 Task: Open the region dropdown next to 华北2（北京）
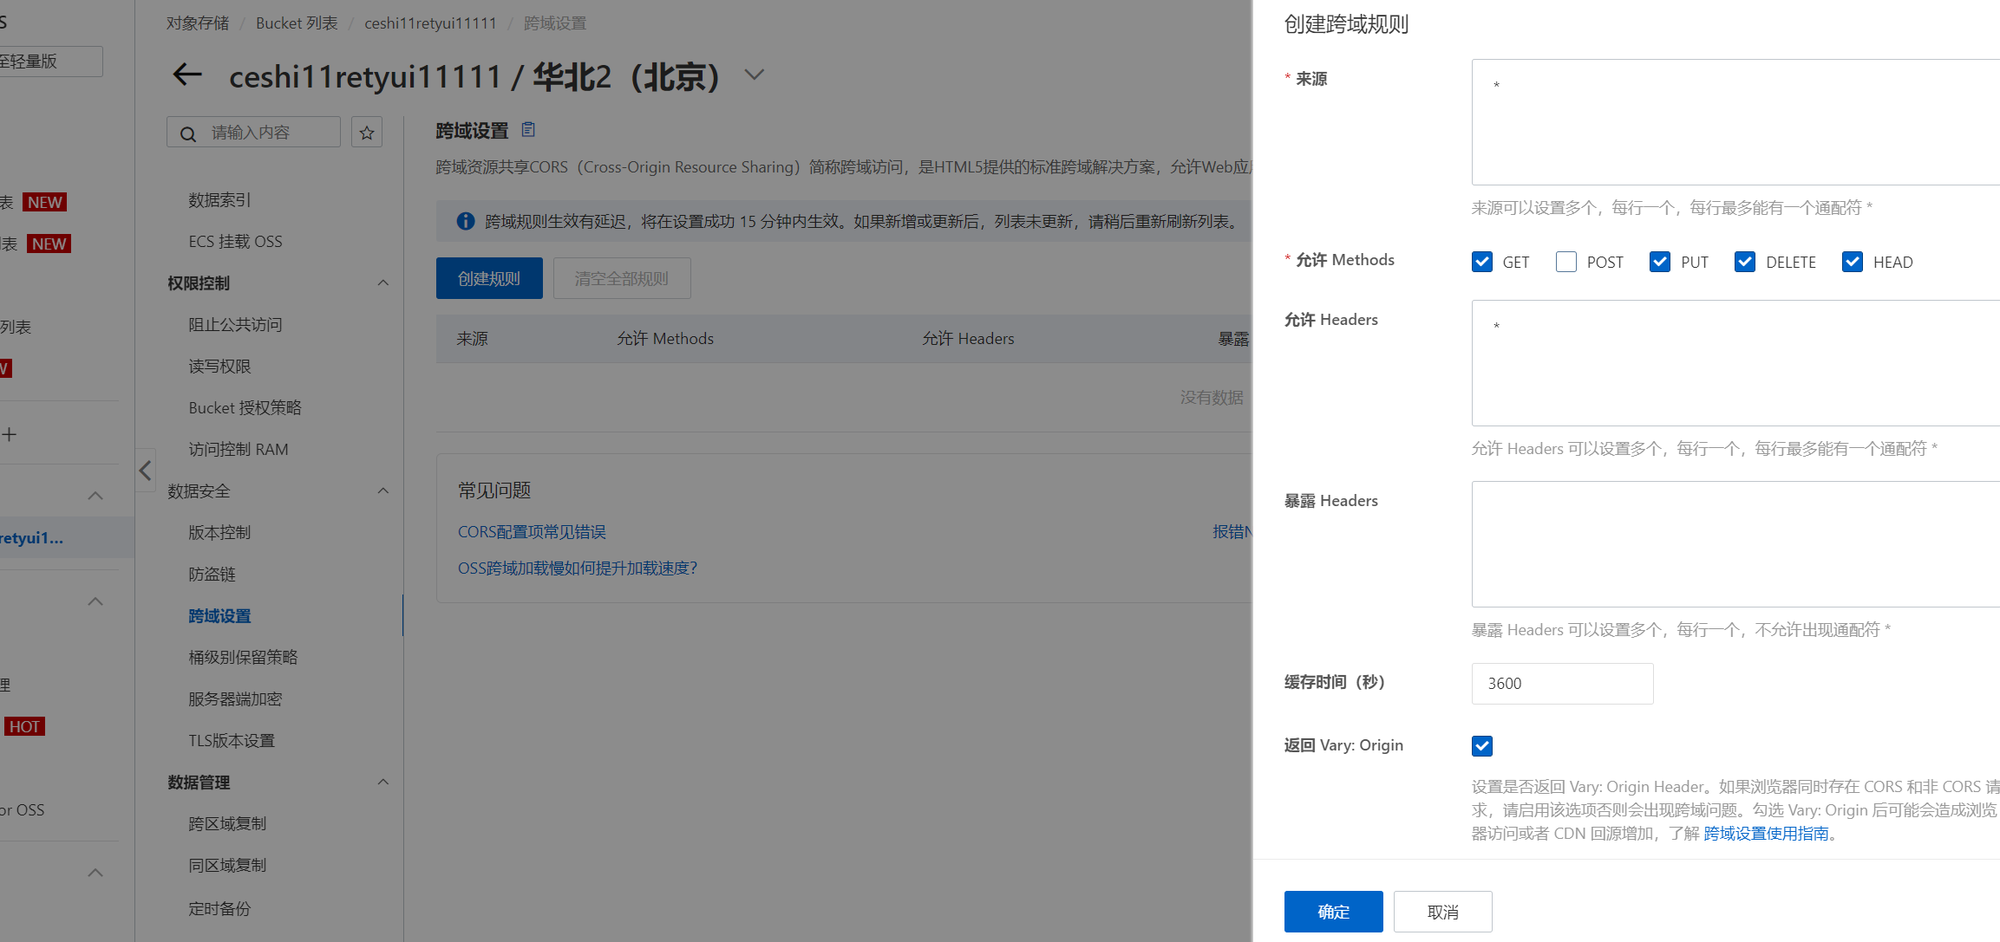pyautogui.click(x=754, y=75)
